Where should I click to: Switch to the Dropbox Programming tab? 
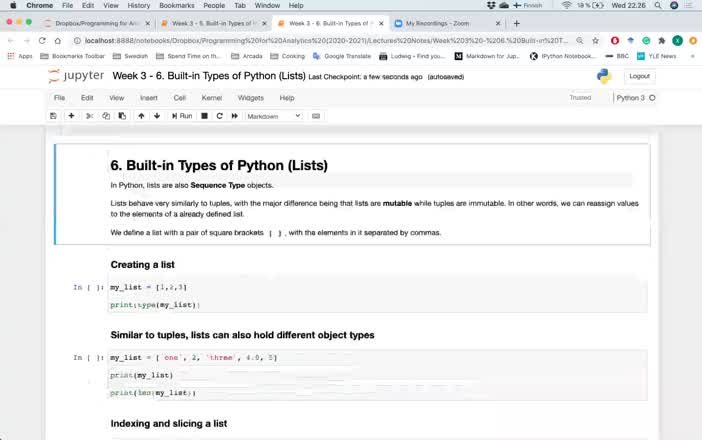[x=98, y=23]
